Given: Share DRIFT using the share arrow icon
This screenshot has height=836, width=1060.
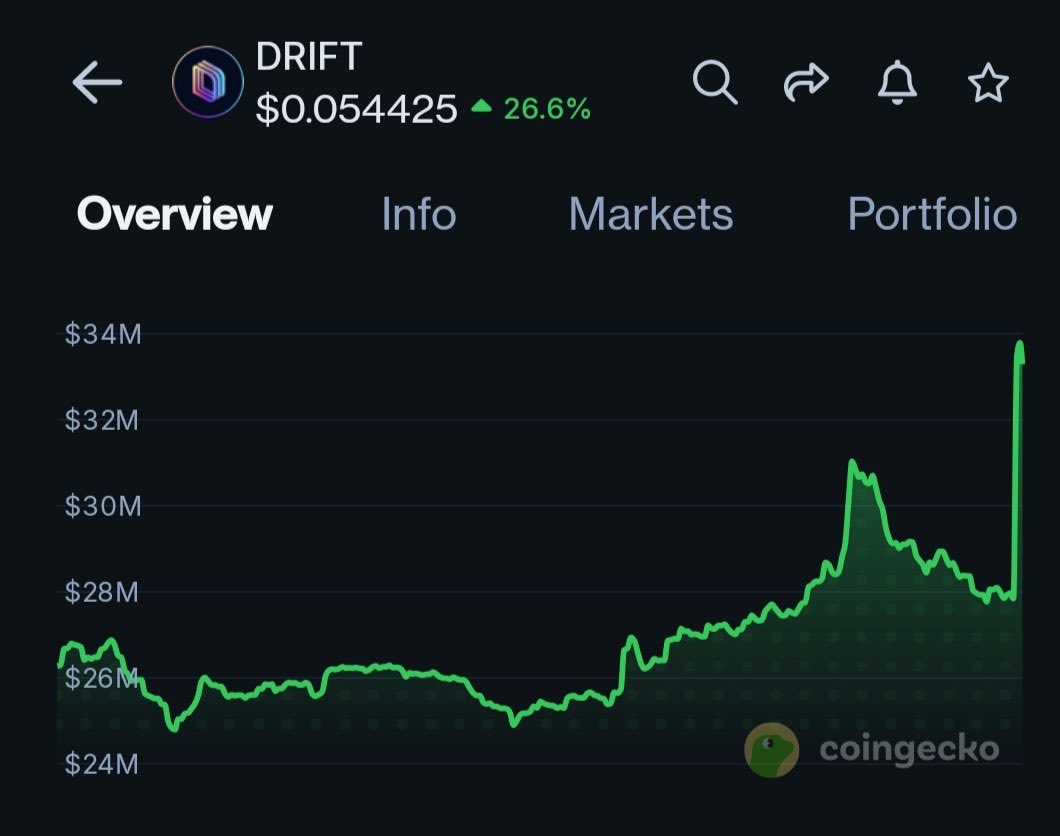Looking at the screenshot, I should point(806,82).
